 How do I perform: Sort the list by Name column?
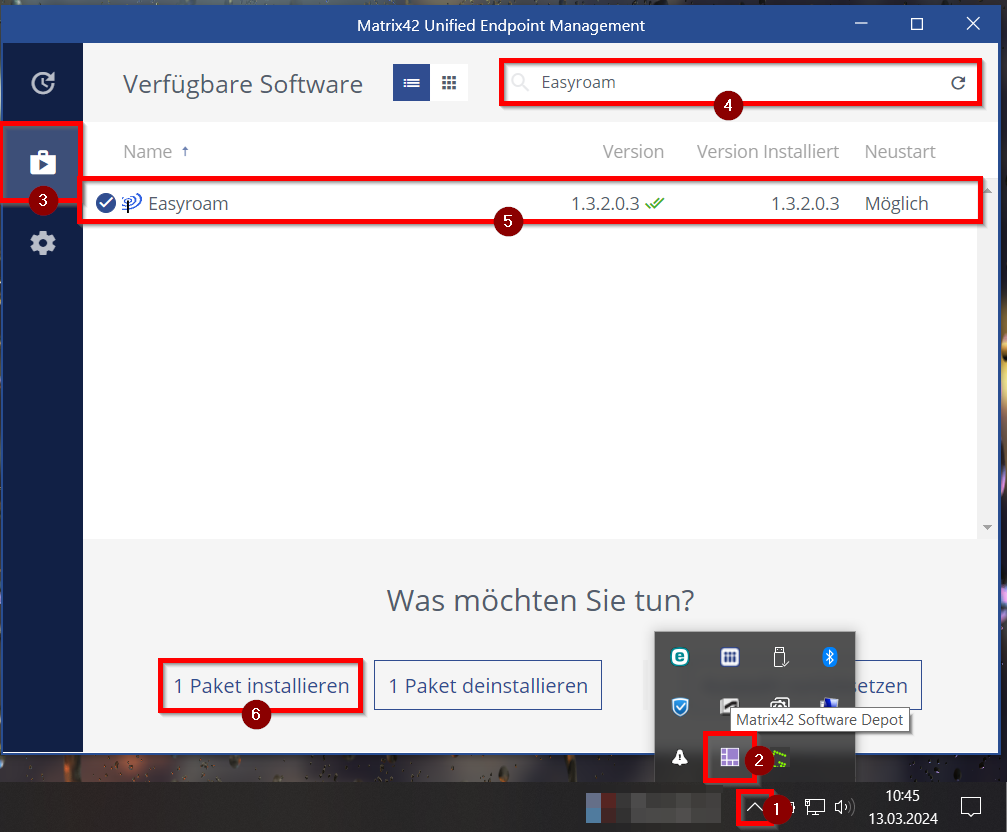coord(148,152)
